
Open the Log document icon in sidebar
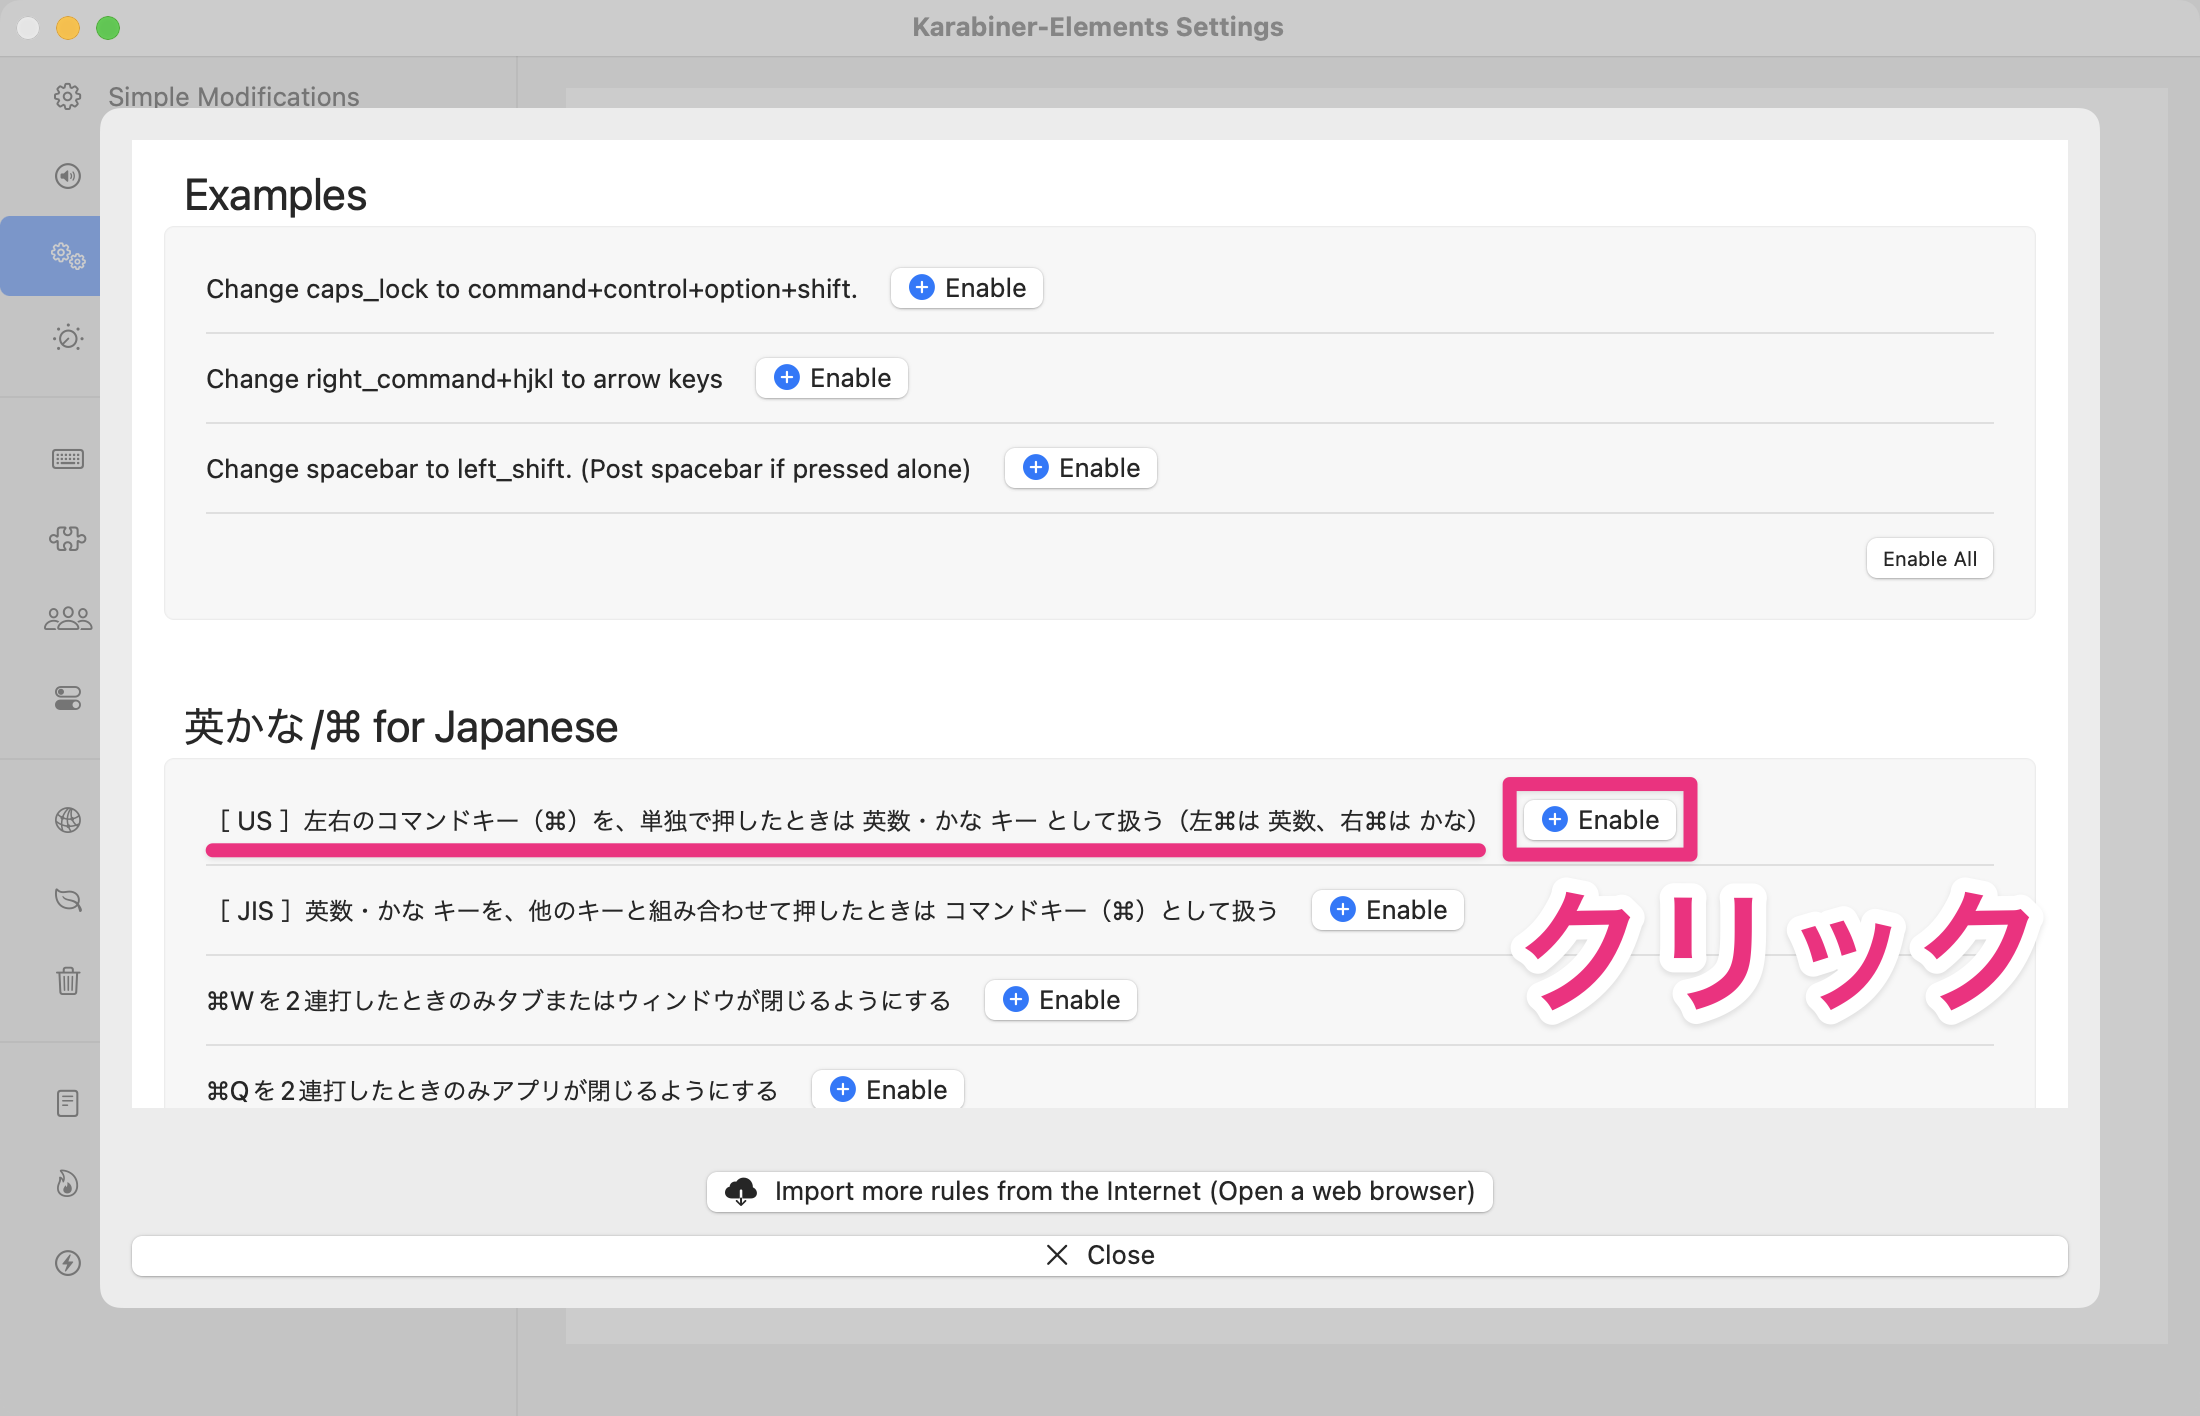[x=67, y=1102]
